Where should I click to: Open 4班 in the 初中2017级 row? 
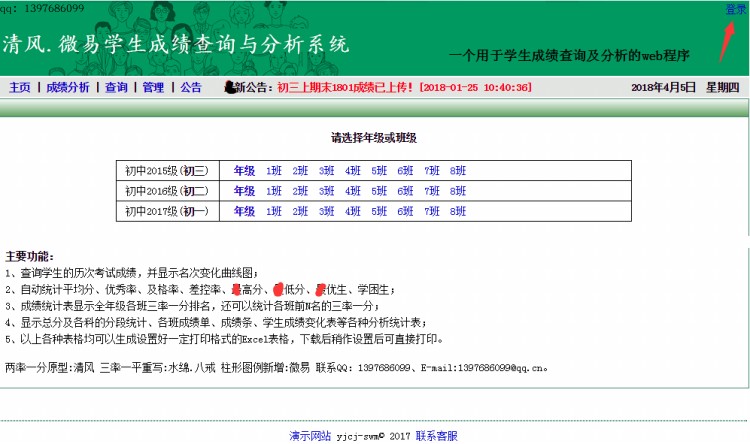(x=353, y=211)
